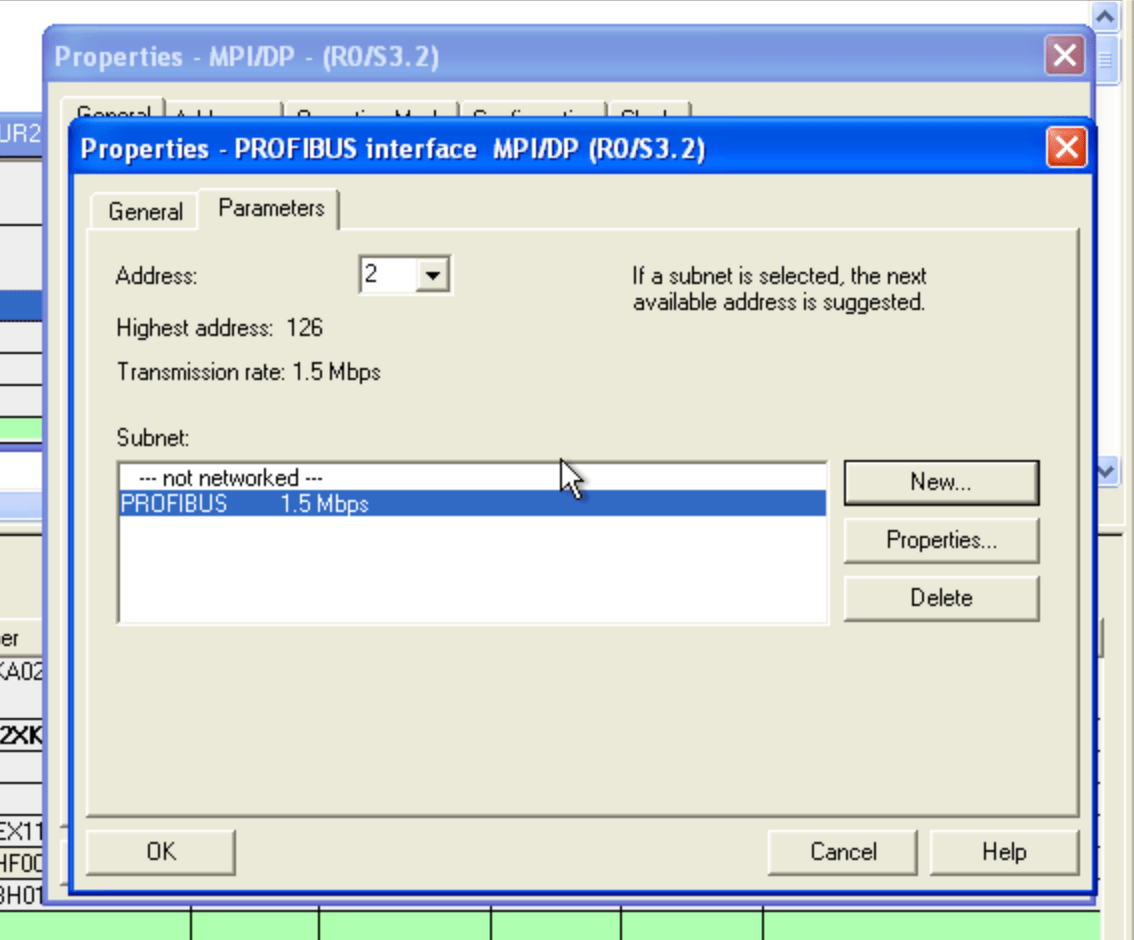
Task: Click the New... subnet button
Action: point(941,482)
